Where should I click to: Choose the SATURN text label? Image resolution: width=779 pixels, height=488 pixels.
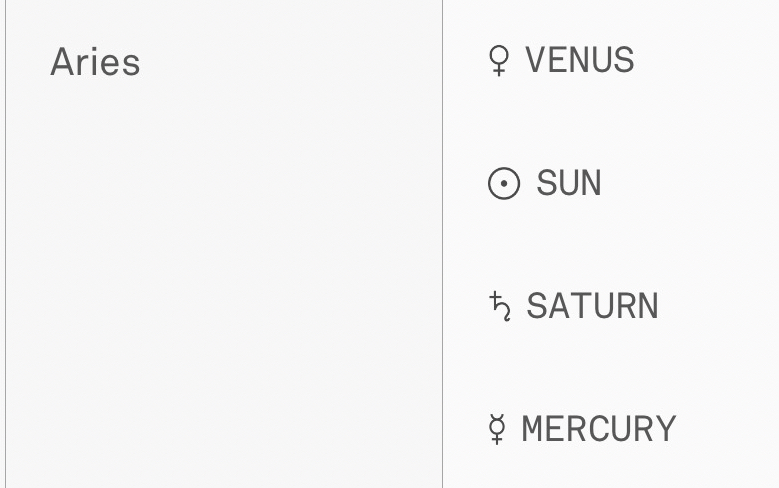pos(592,306)
